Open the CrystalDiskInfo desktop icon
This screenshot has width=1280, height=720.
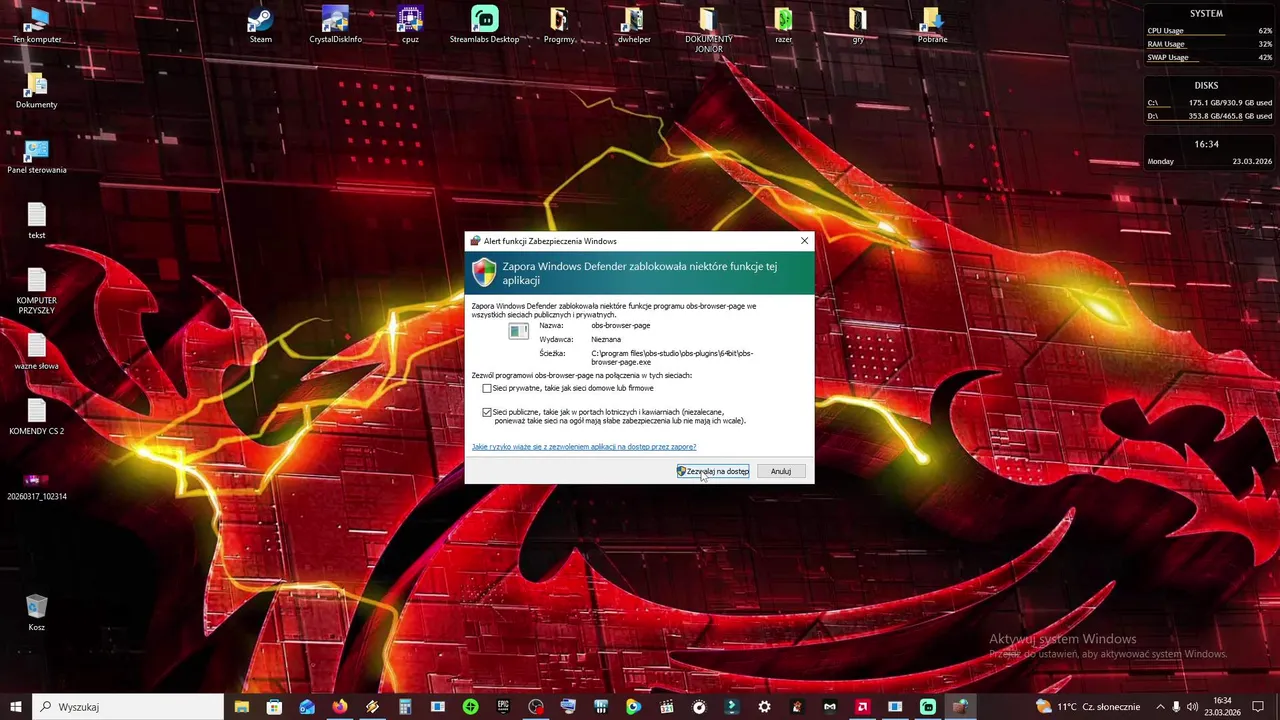click(x=335, y=25)
